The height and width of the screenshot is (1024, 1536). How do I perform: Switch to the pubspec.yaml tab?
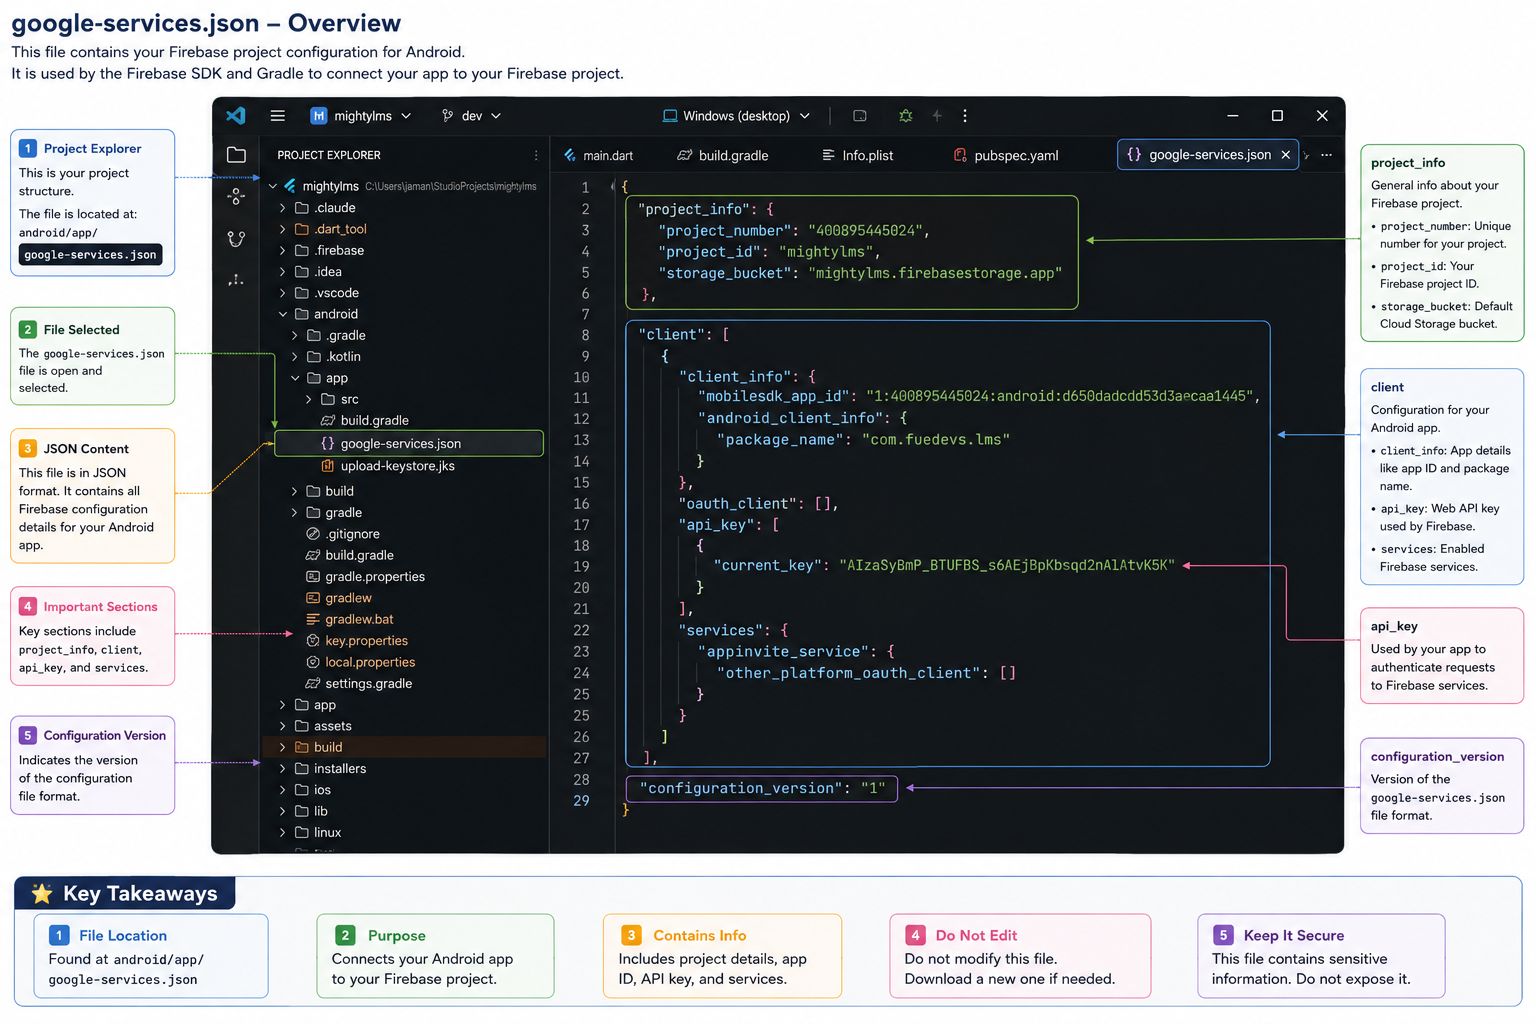point(1006,155)
